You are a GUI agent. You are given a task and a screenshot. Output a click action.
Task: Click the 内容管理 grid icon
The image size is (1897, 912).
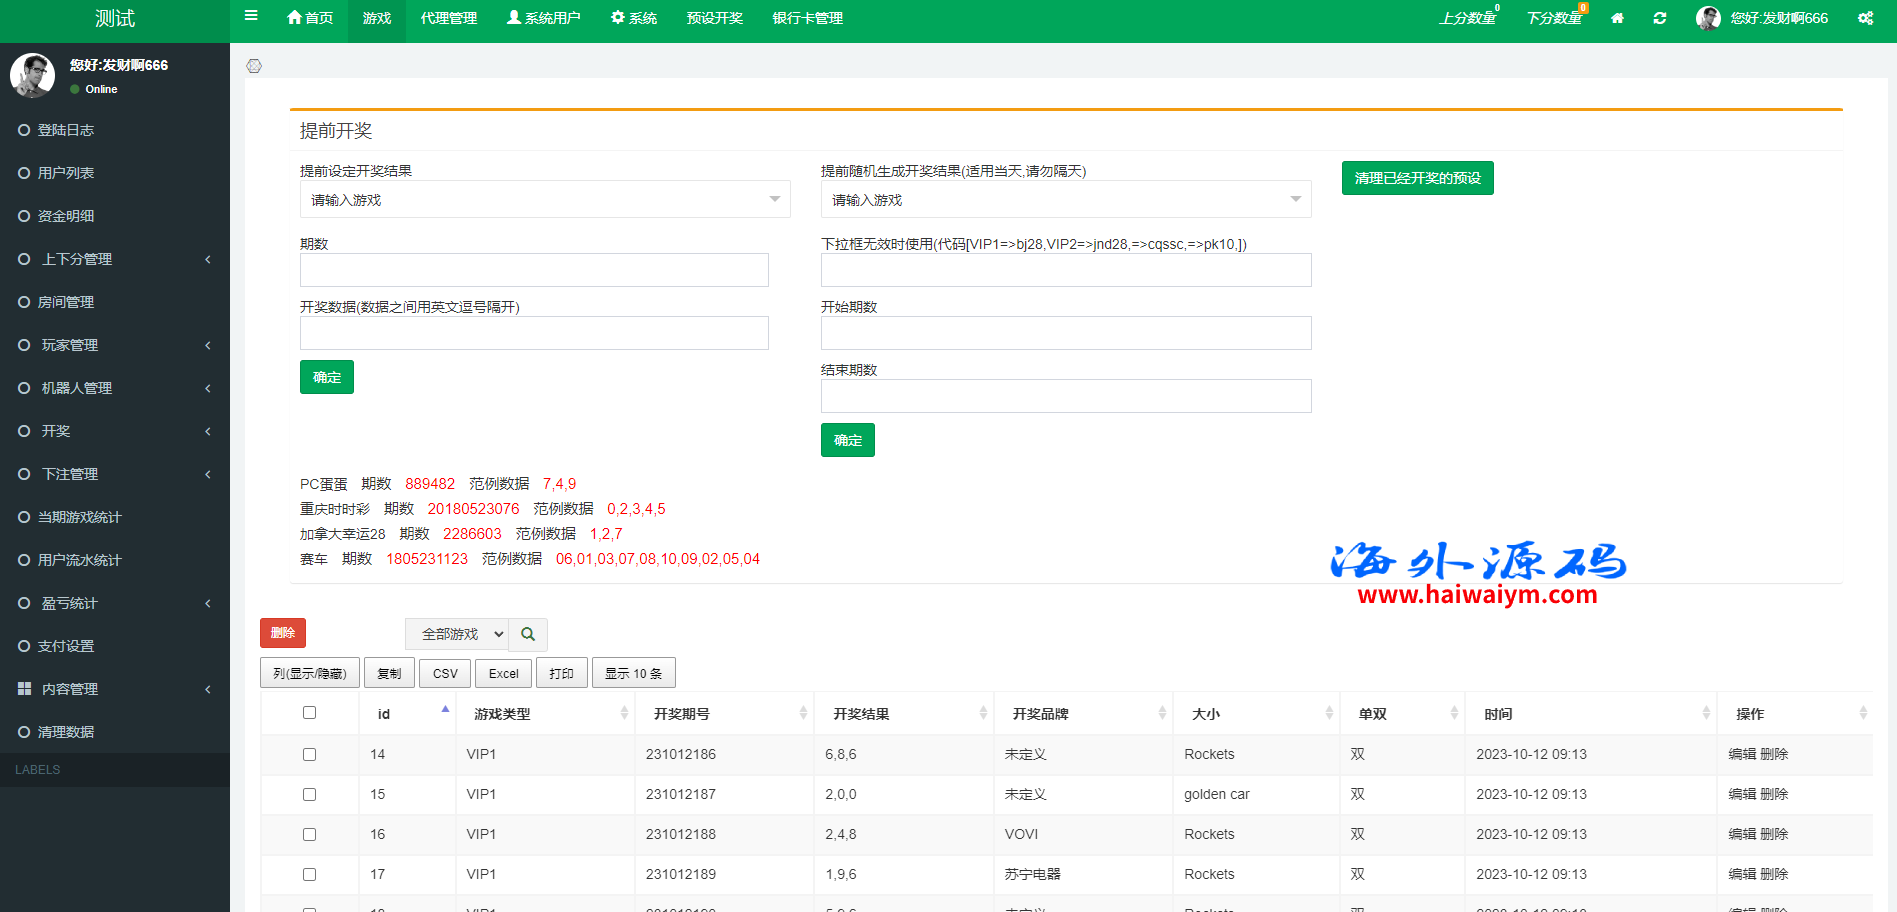pos(24,689)
